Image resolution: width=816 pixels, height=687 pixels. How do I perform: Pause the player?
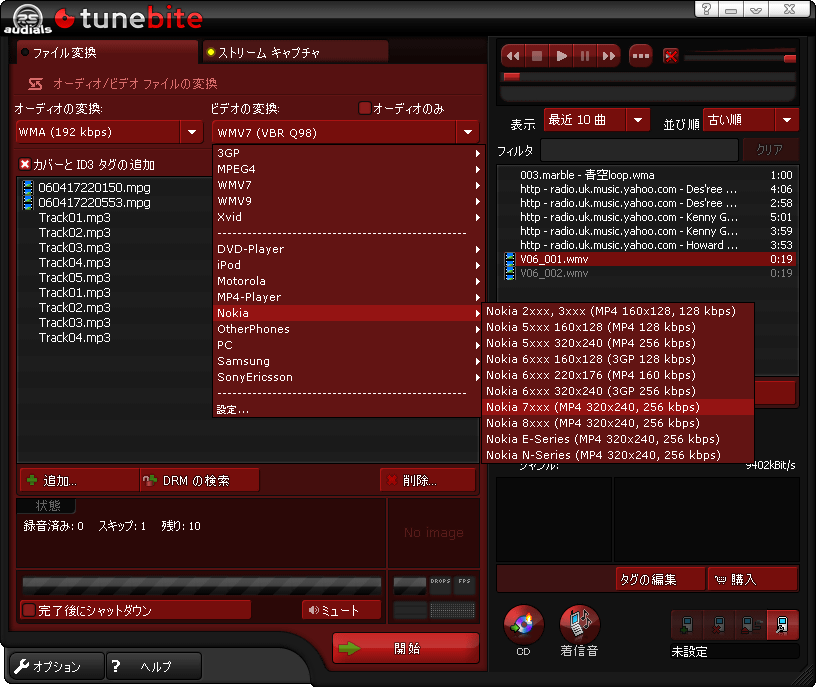coord(585,56)
